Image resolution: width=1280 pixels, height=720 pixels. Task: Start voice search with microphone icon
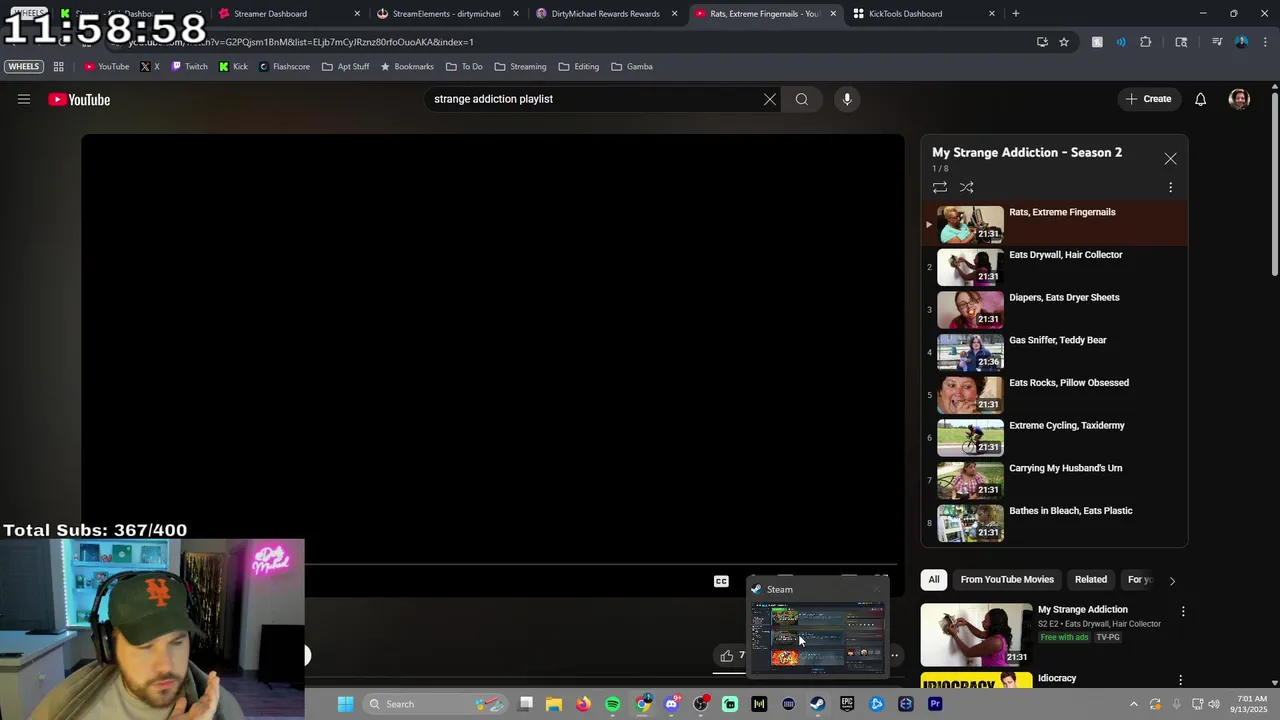point(847,99)
